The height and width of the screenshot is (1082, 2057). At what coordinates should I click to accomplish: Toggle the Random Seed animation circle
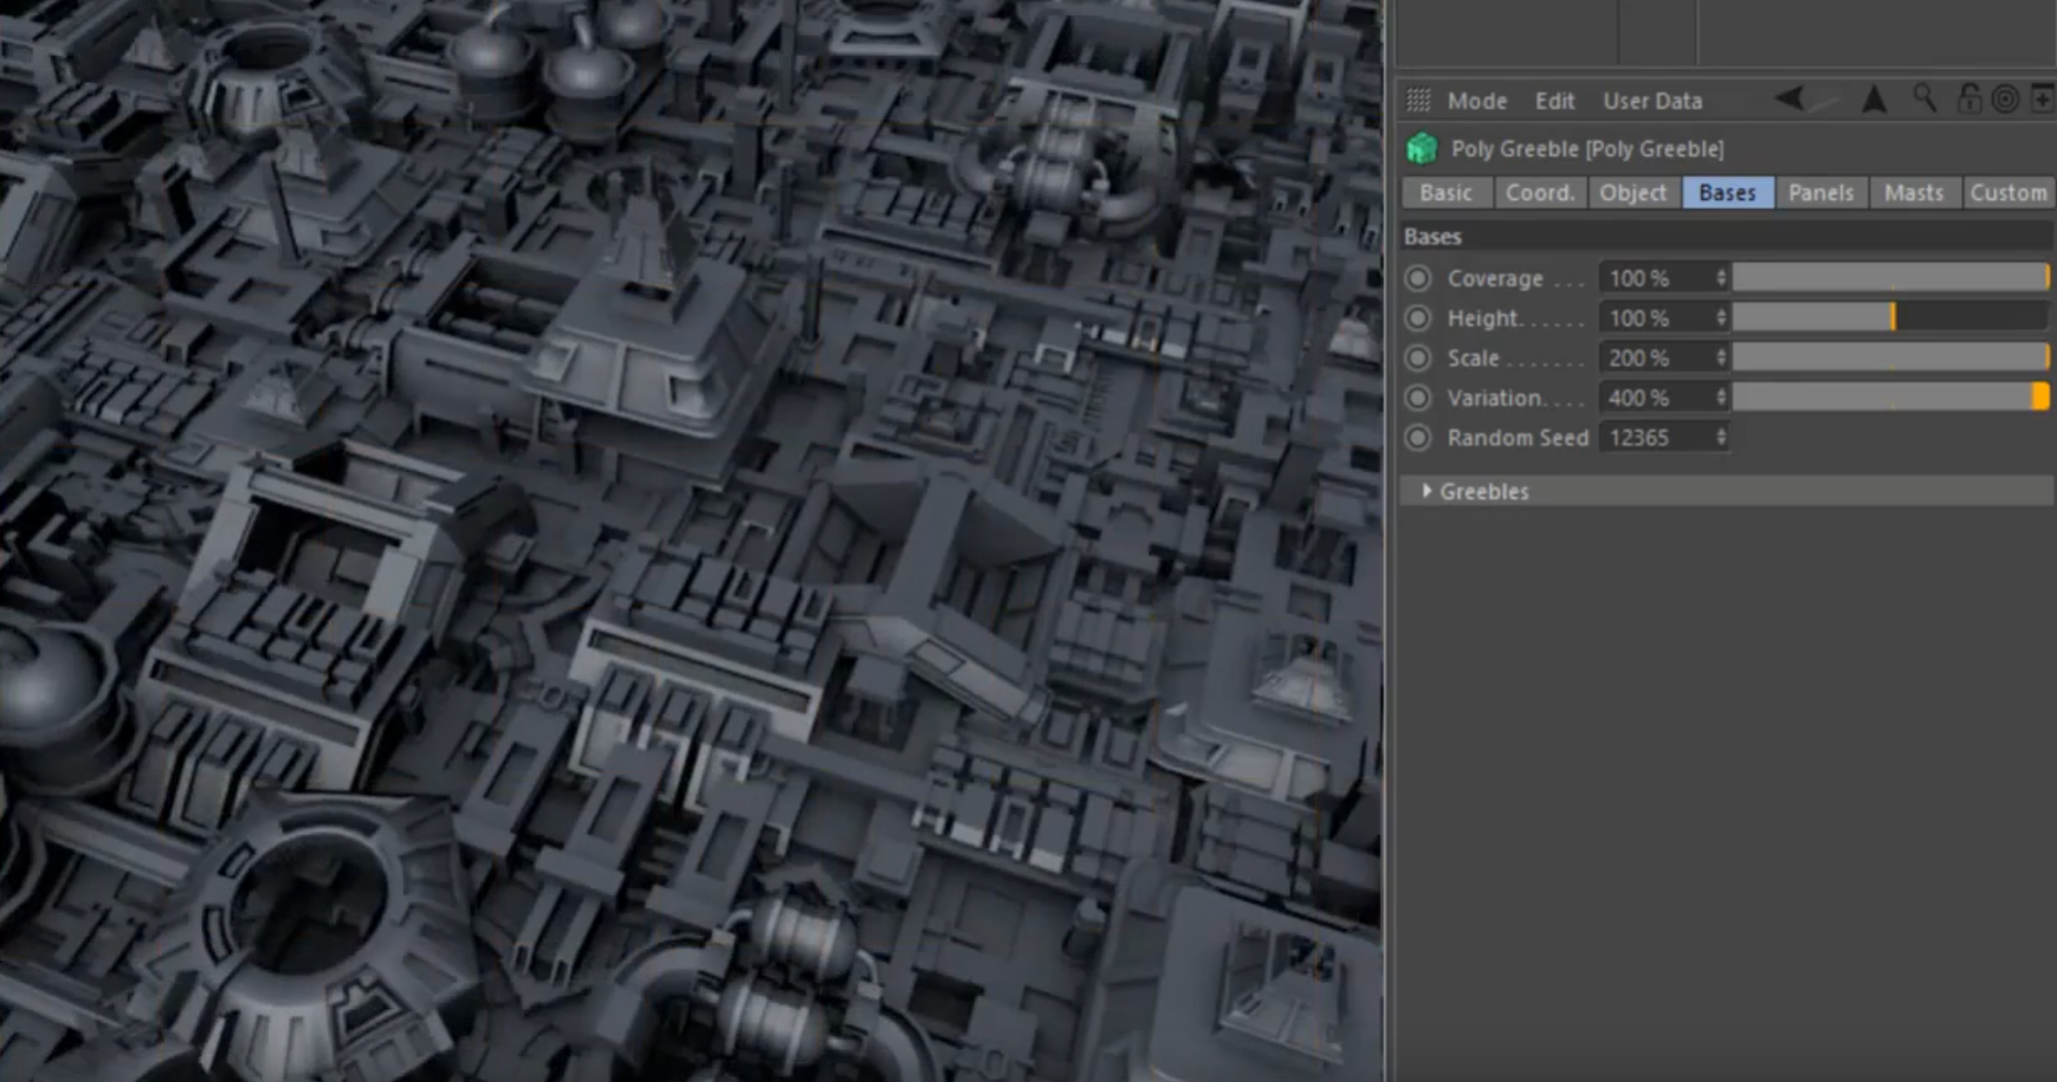click(1417, 438)
